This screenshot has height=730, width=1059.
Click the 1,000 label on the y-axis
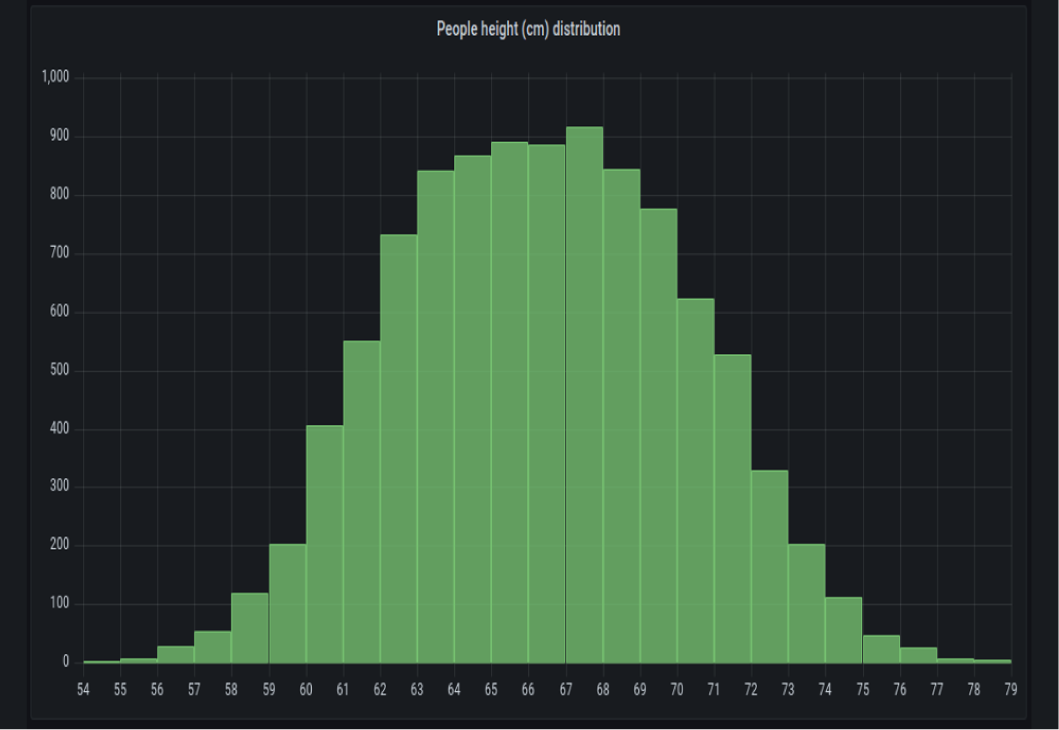click(55, 78)
